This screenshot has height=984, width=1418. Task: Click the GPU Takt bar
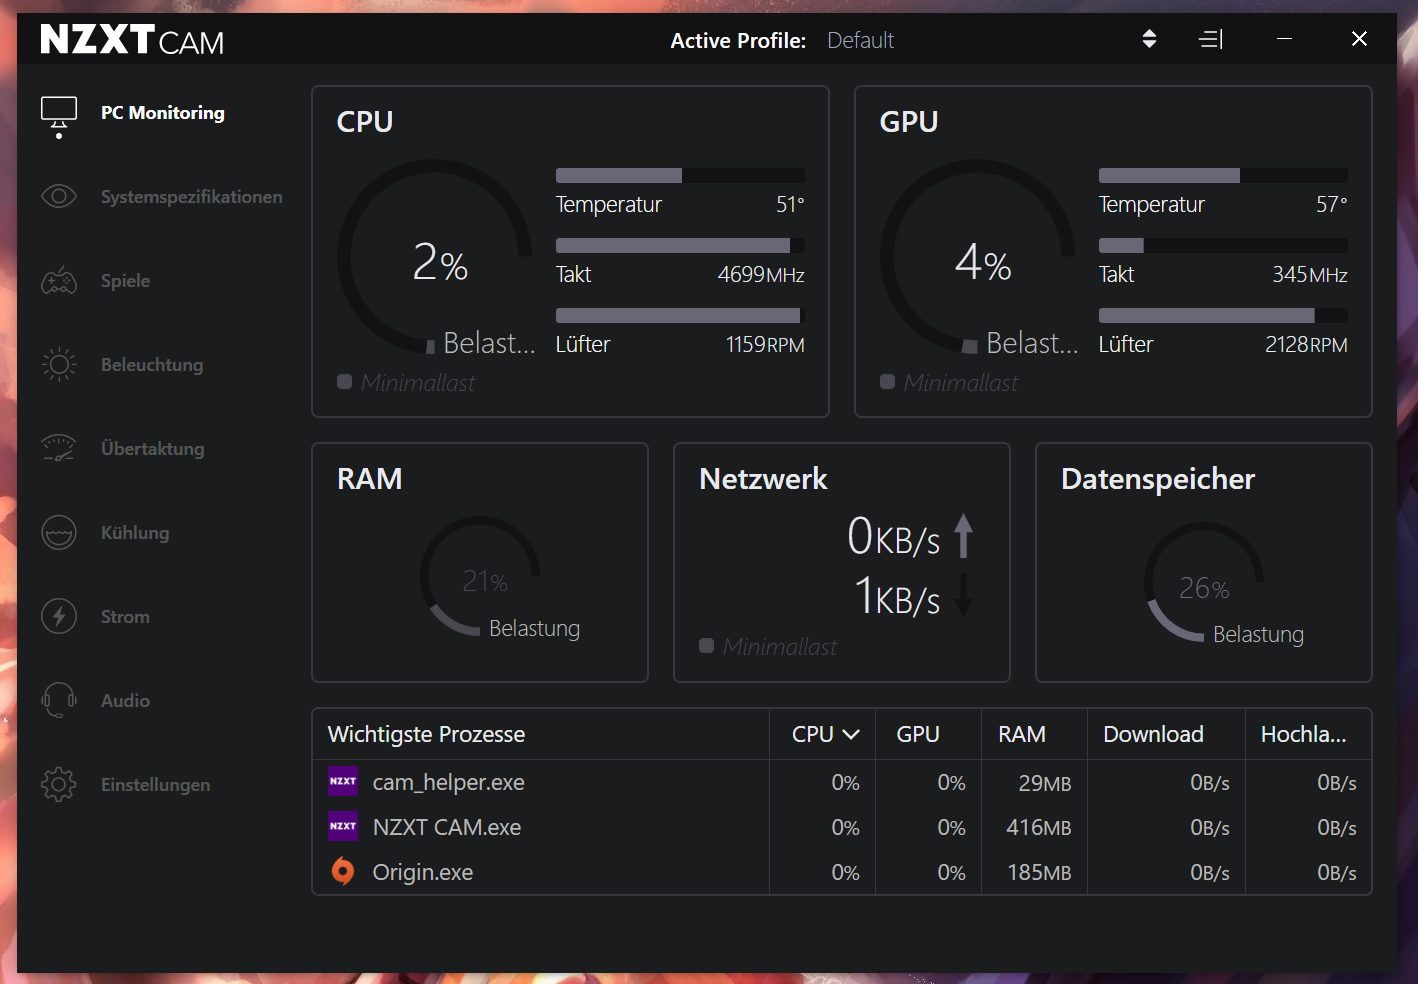click(x=1223, y=245)
